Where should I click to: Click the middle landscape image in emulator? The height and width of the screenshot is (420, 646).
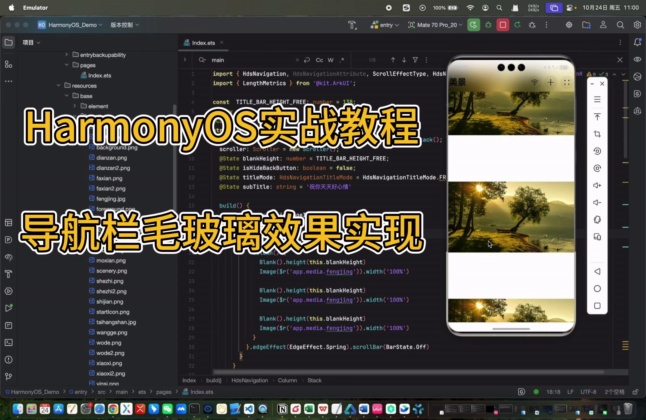[x=508, y=215]
